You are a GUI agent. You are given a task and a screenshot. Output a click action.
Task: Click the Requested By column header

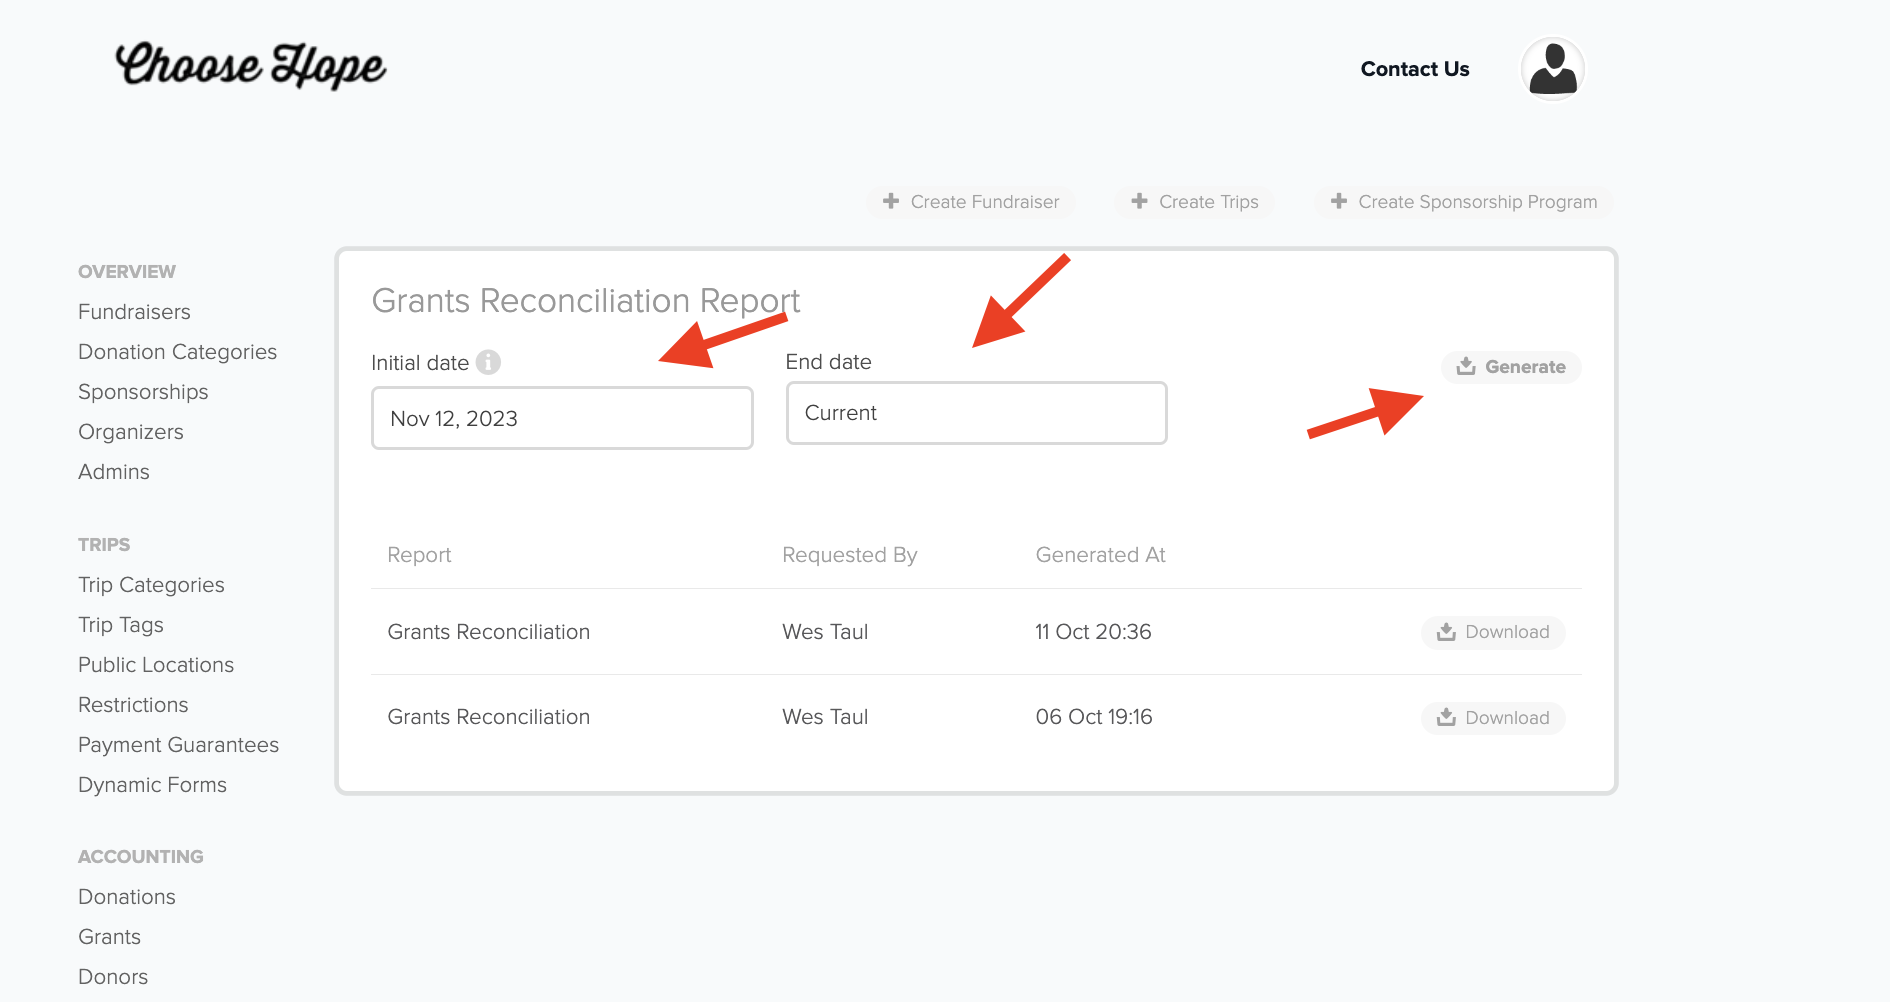(x=849, y=555)
